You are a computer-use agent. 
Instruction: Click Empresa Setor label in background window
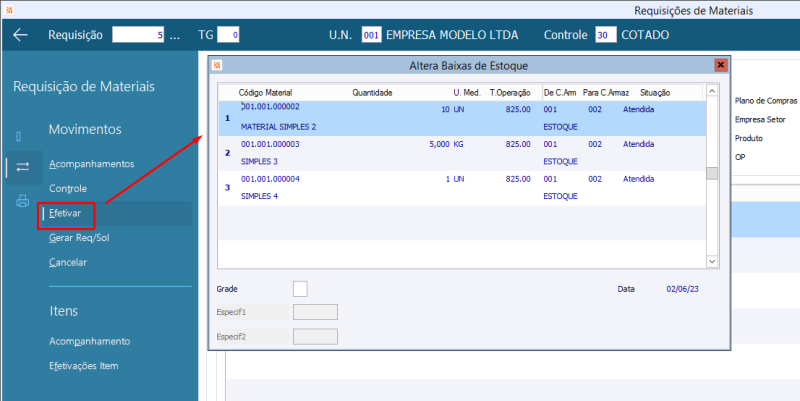[760, 119]
